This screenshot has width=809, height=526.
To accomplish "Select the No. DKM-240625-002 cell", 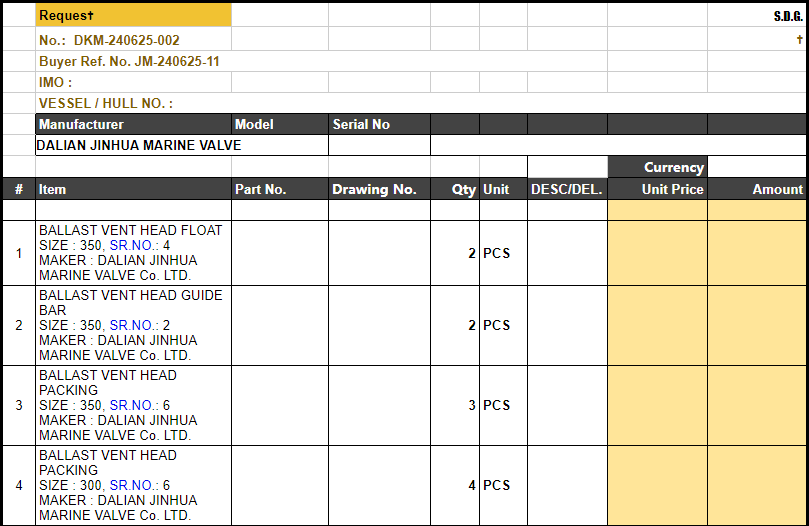I will pos(133,40).
